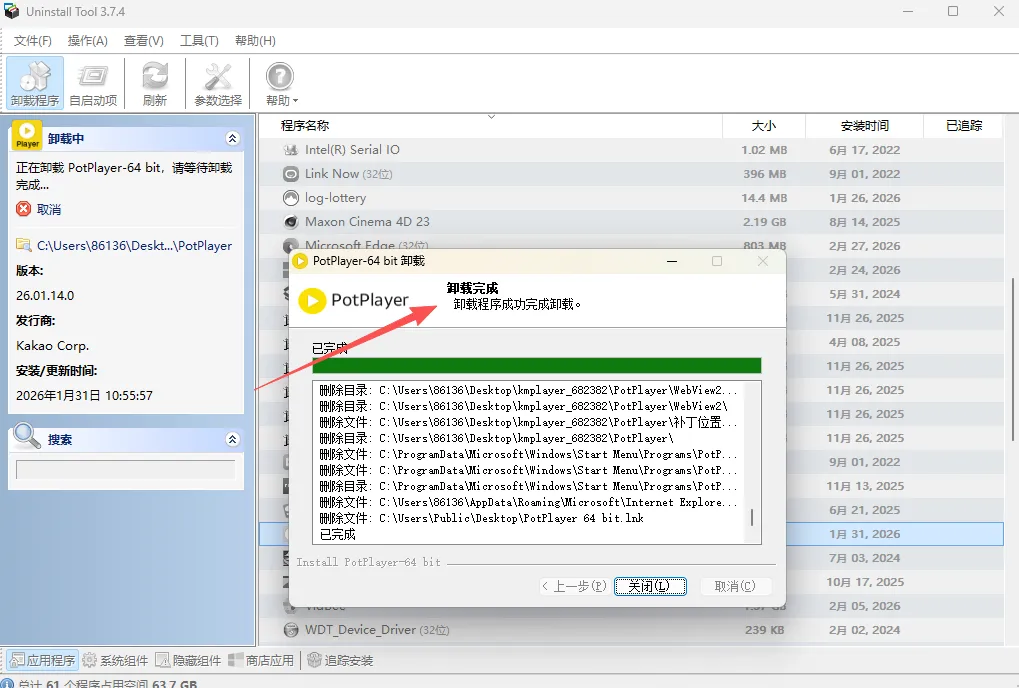Switch to the 应用程序 tab
Image resolution: width=1019 pixels, height=688 pixels.
pos(43,661)
